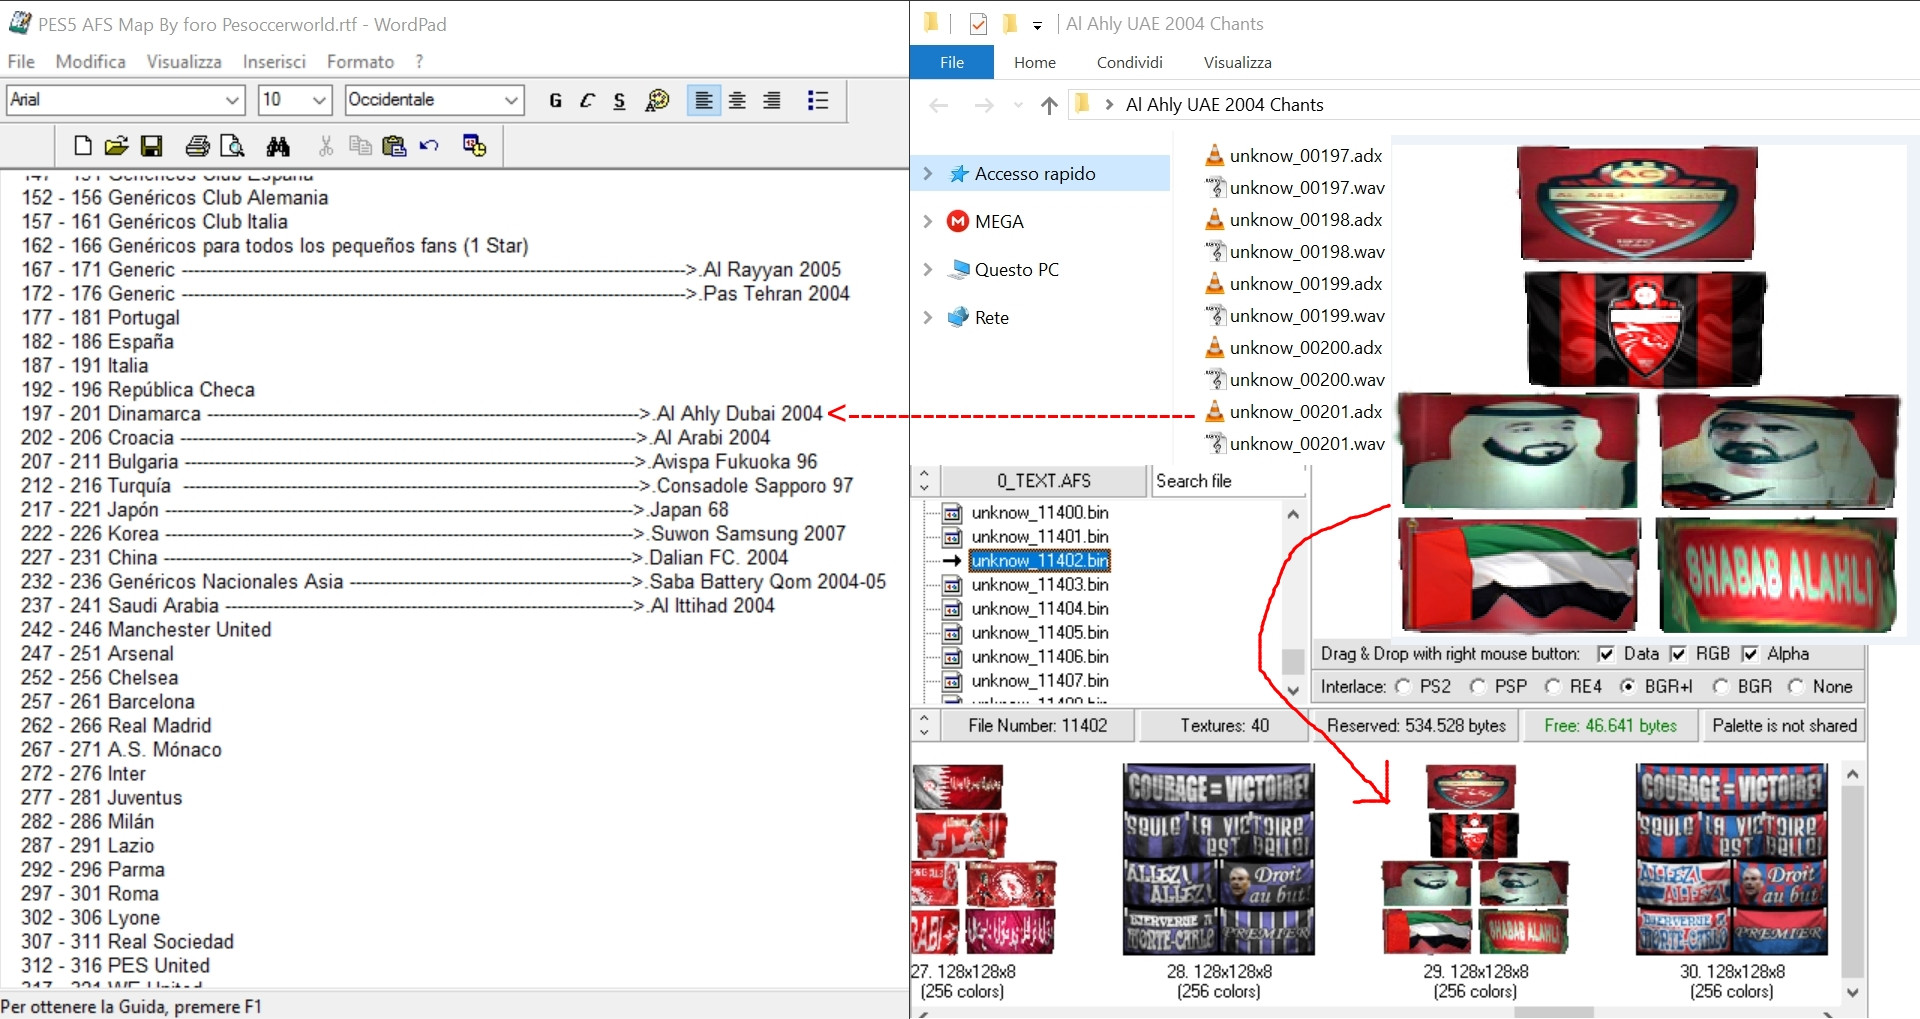Open the Occidentale script dropdown
Screen dimensions: 1920x1019
(511, 100)
